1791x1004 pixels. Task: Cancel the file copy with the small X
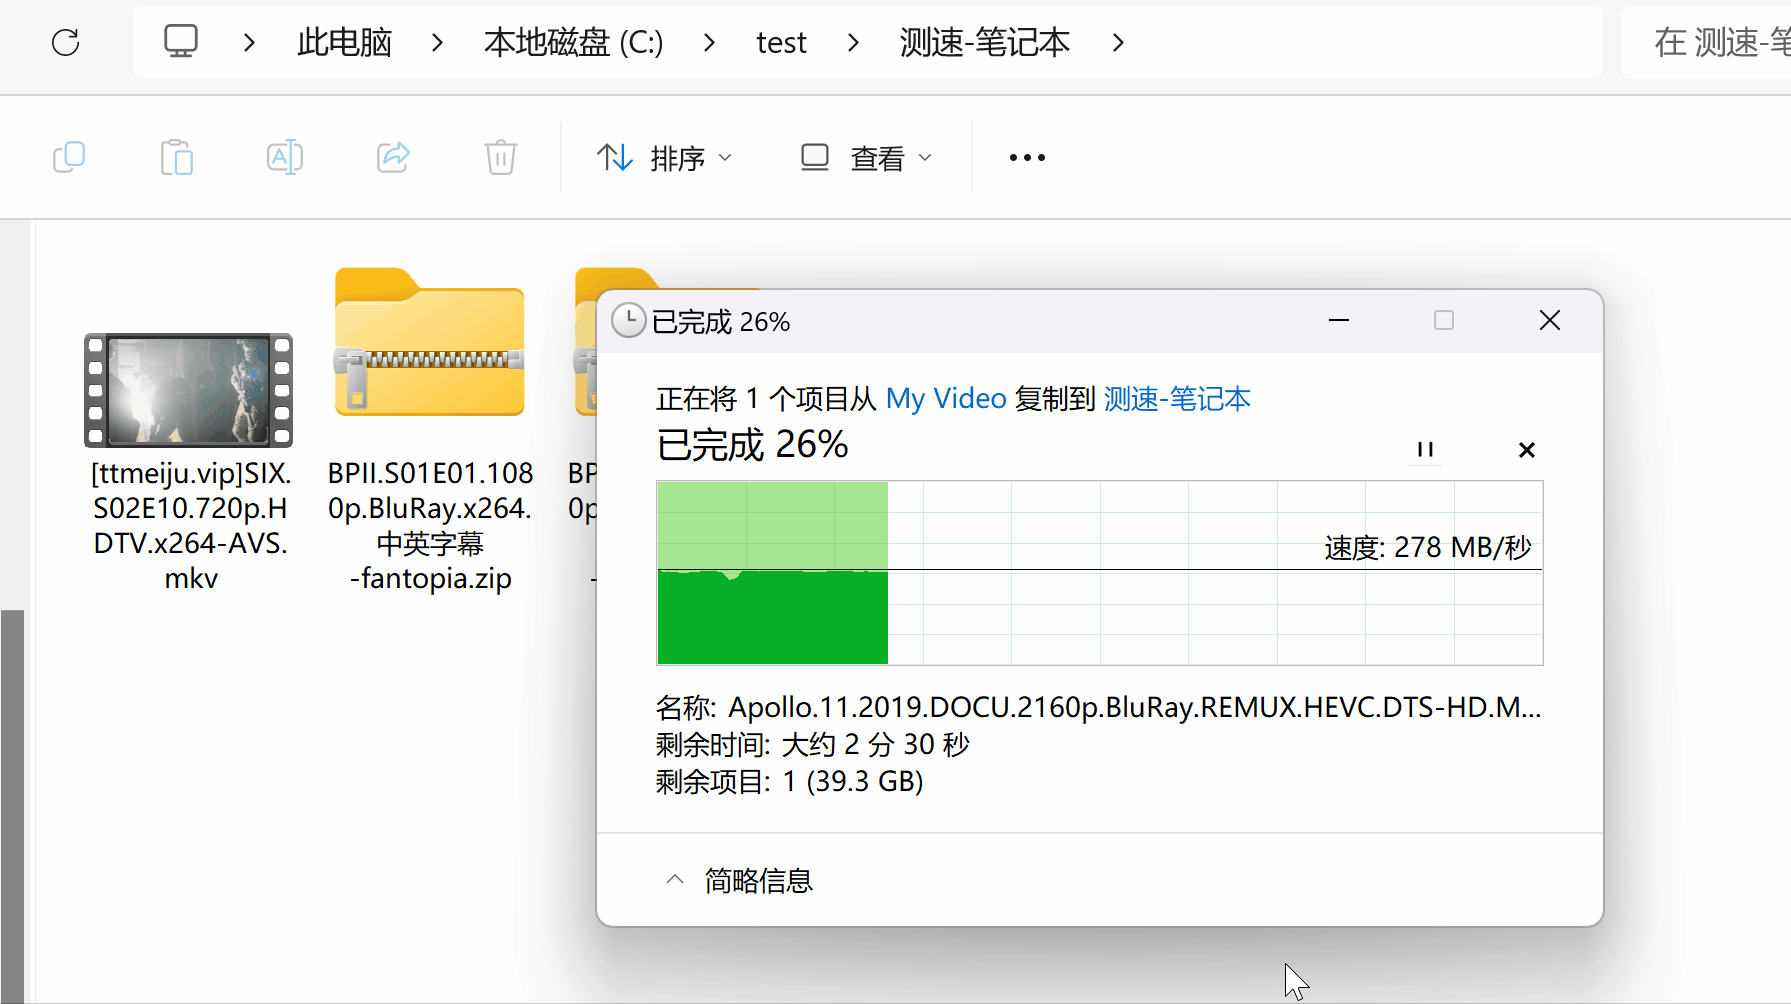(x=1527, y=450)
